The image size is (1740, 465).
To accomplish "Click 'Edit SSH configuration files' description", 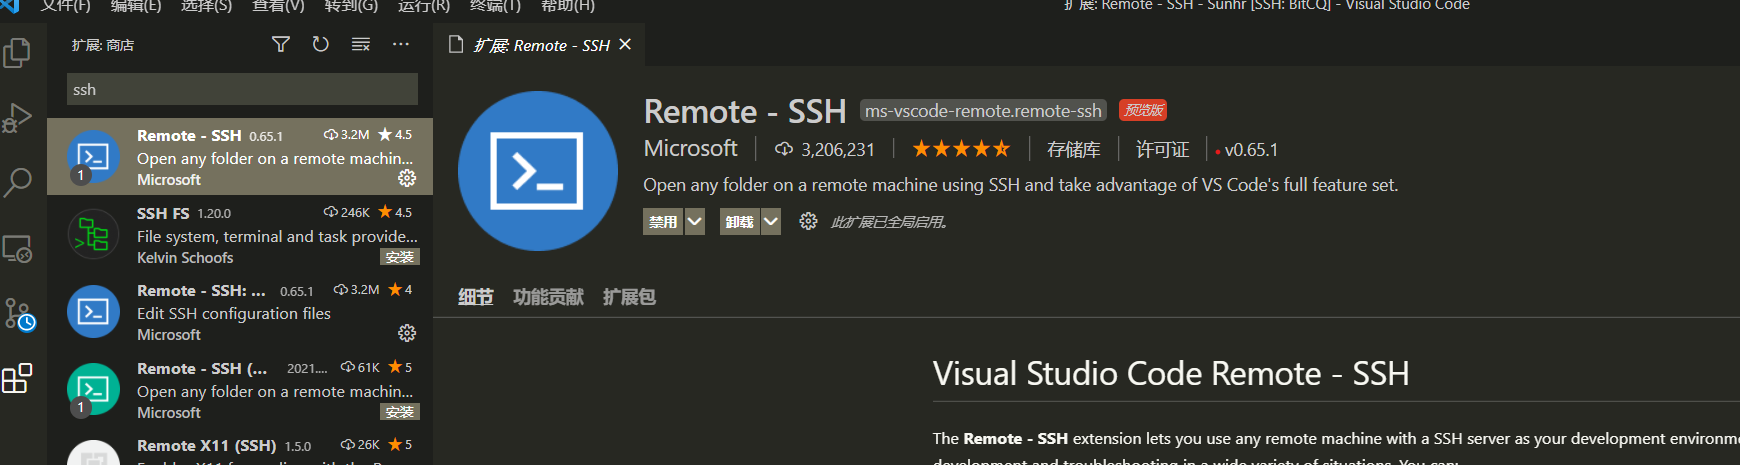I will coord(234,313).
